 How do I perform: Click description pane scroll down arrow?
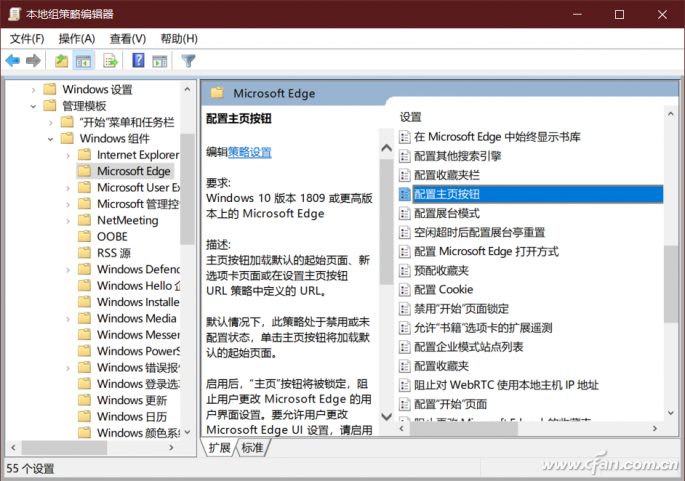tap(386, 417)
